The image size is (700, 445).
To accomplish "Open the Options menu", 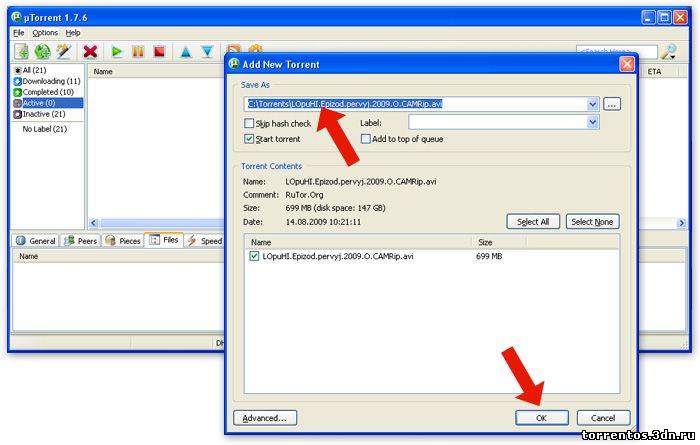I will [44, 33].
